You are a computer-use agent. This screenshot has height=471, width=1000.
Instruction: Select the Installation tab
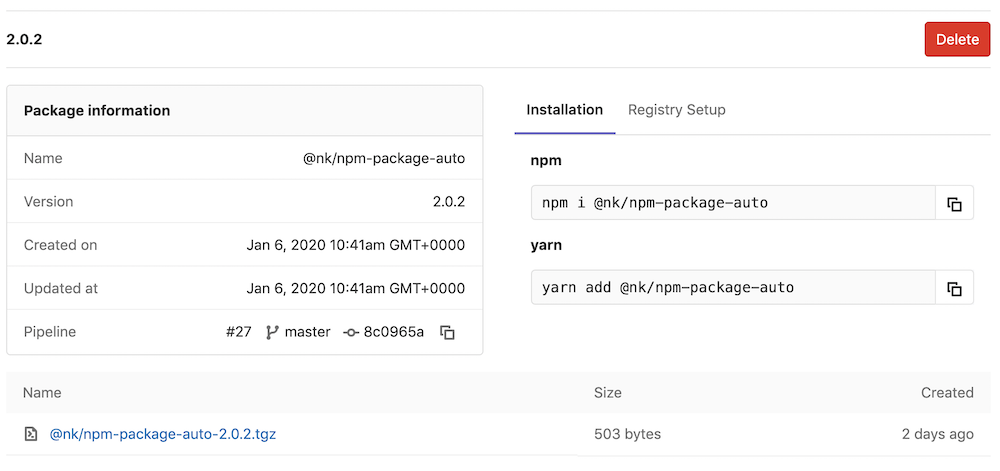564,110
